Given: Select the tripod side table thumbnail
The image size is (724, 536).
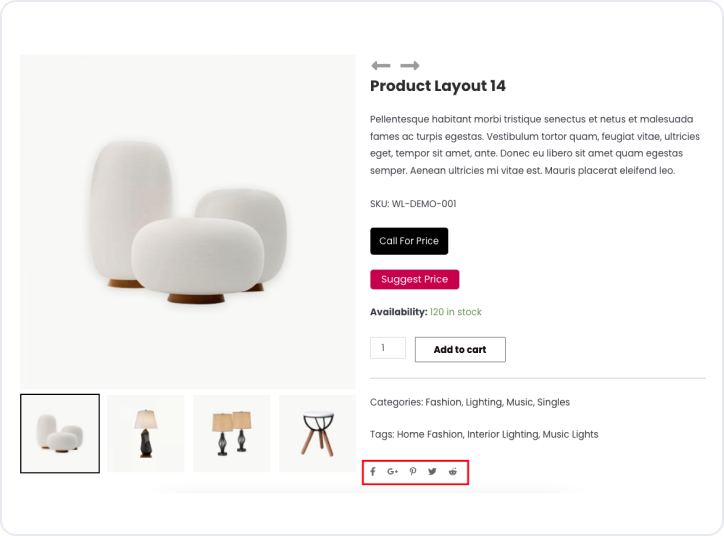Looking at the screenshot, I should pos(317,433).
